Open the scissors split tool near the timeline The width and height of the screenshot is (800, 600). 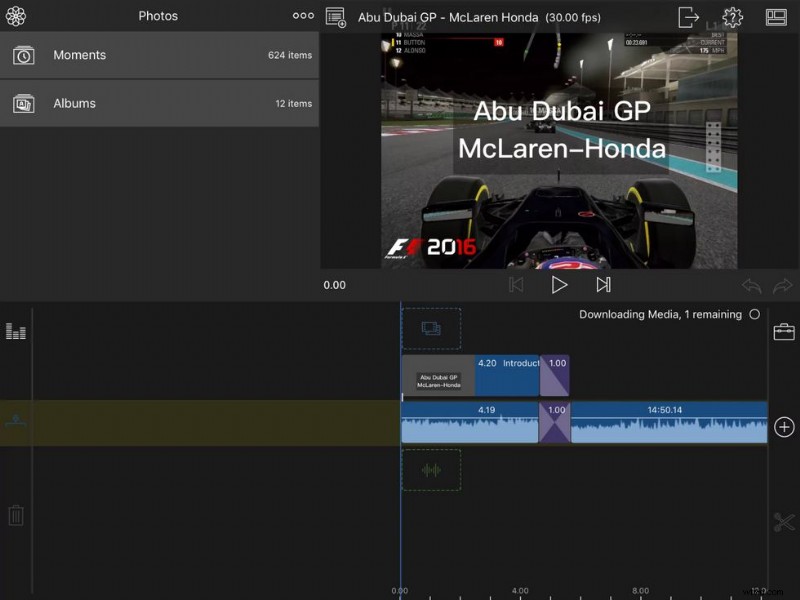(x=784, y=522)
